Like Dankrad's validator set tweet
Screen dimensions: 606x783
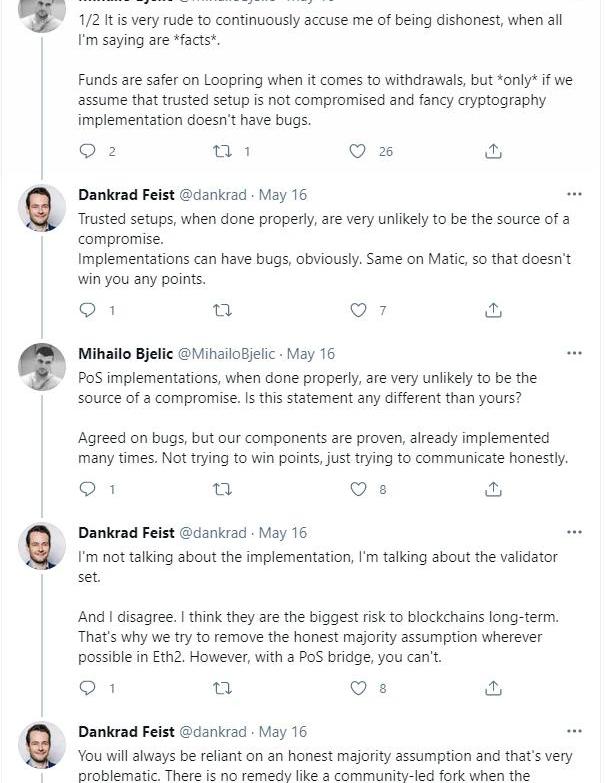tap(358, 688)
